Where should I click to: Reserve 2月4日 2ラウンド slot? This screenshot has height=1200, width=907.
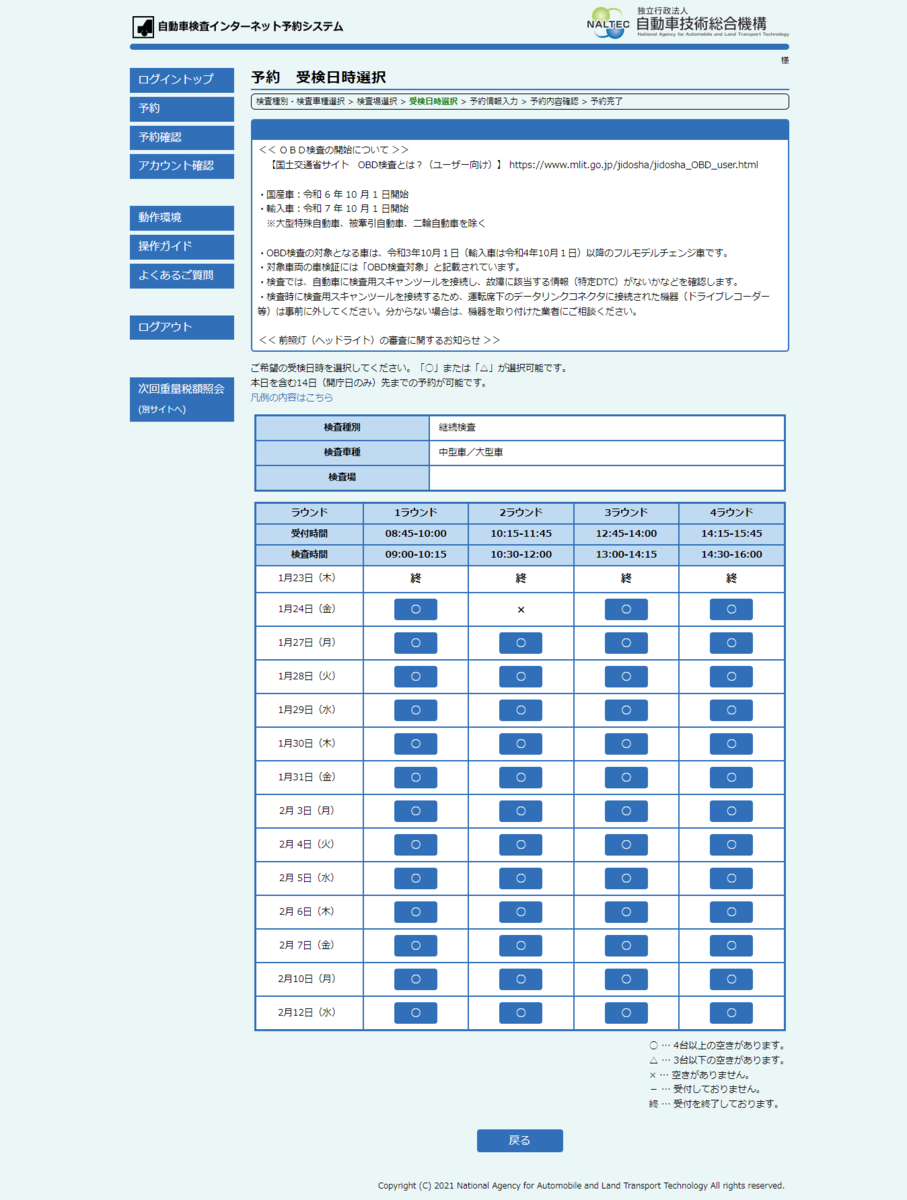pyautogui.click(x=521, y=845)
